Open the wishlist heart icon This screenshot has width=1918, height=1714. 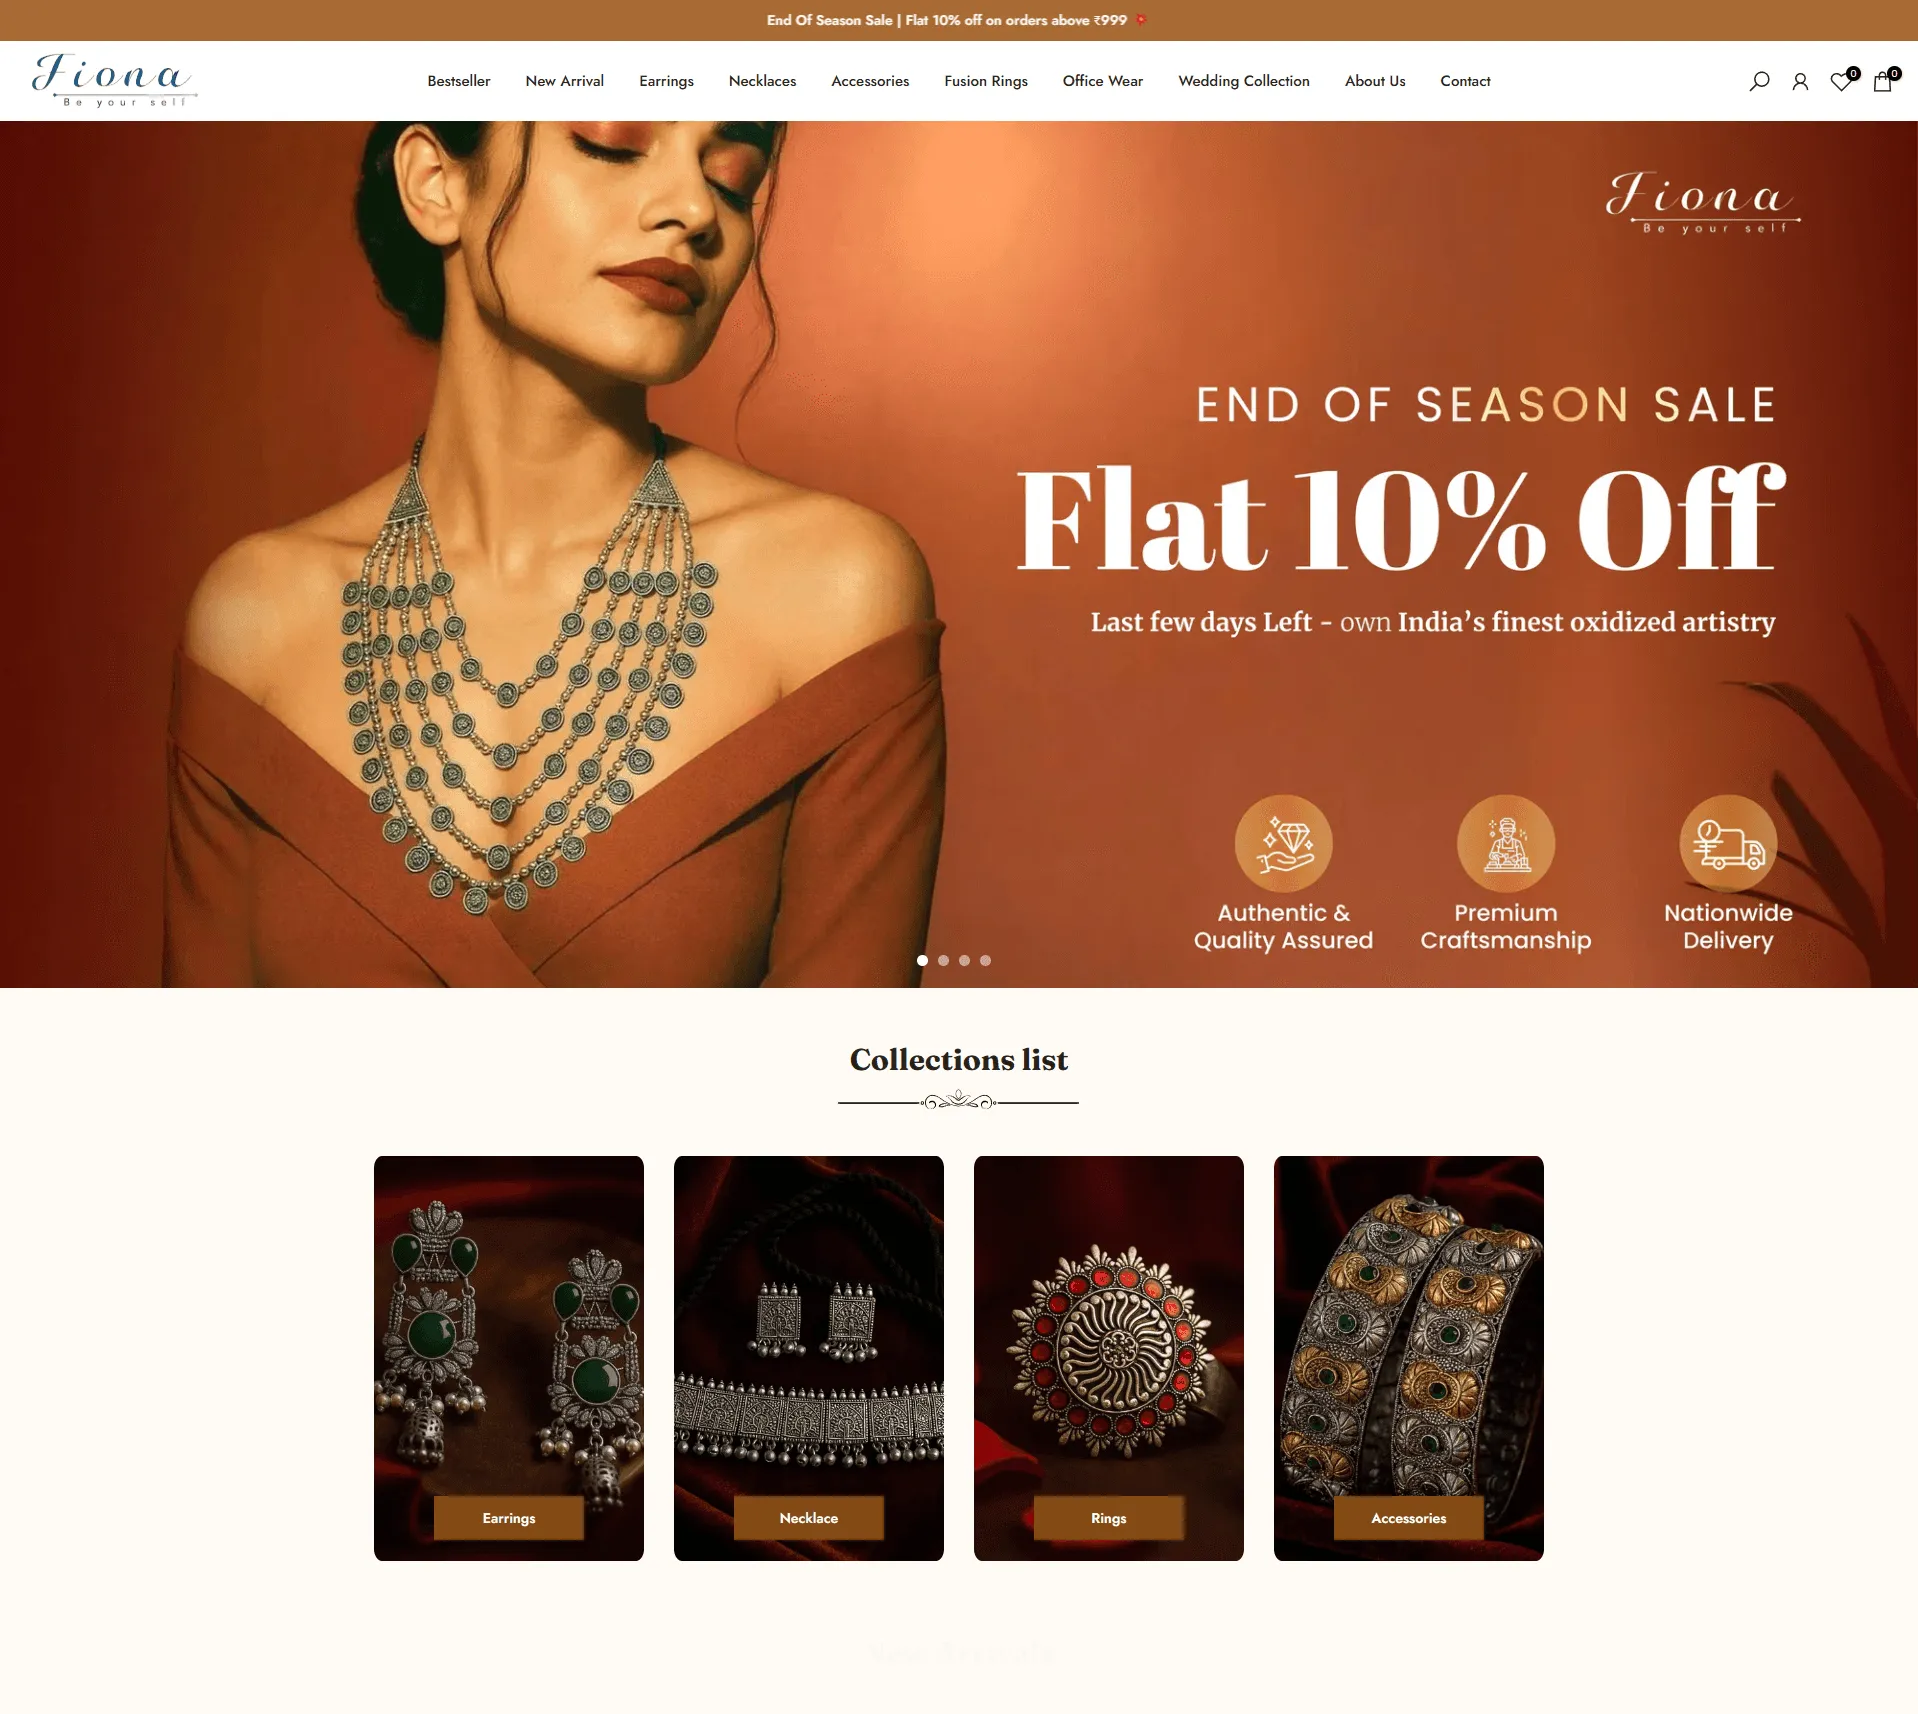coord(1842,81)
